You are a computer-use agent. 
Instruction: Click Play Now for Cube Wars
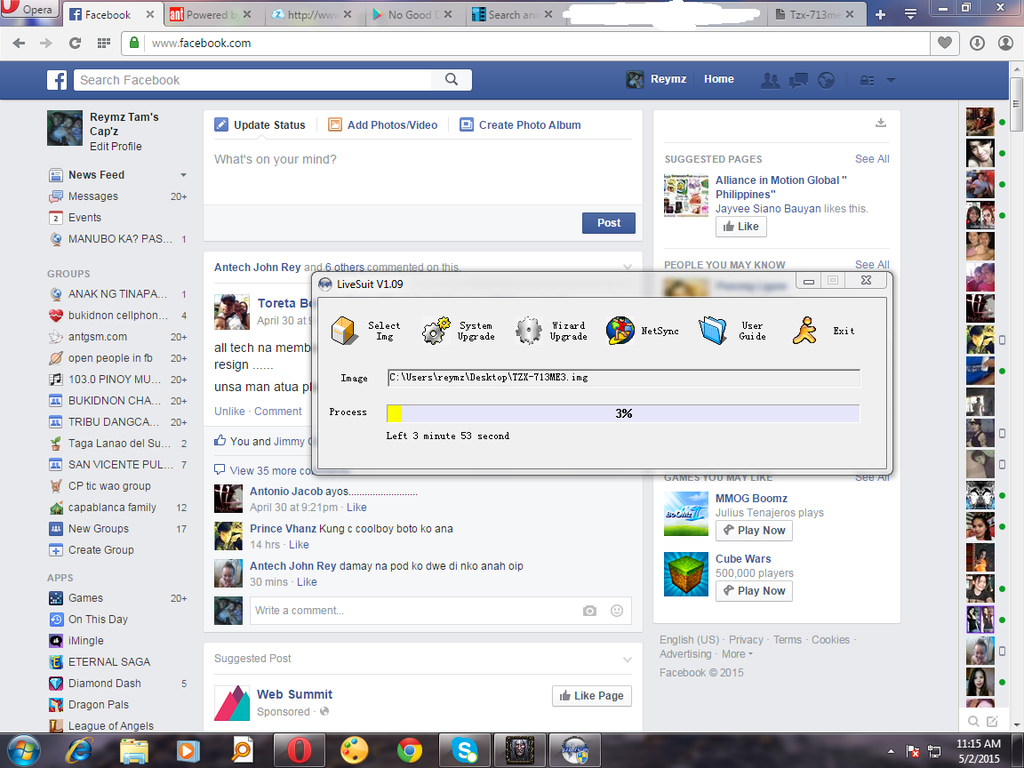click(754, 591)
